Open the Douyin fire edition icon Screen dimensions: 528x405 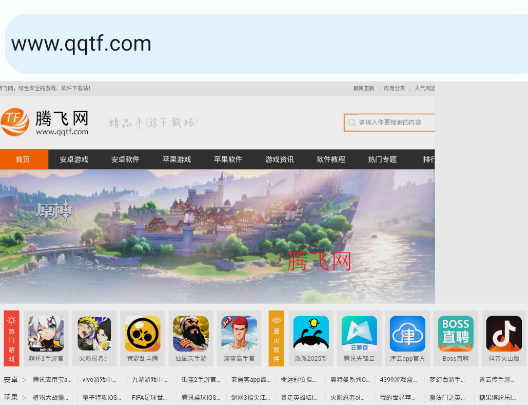(504, 334)
